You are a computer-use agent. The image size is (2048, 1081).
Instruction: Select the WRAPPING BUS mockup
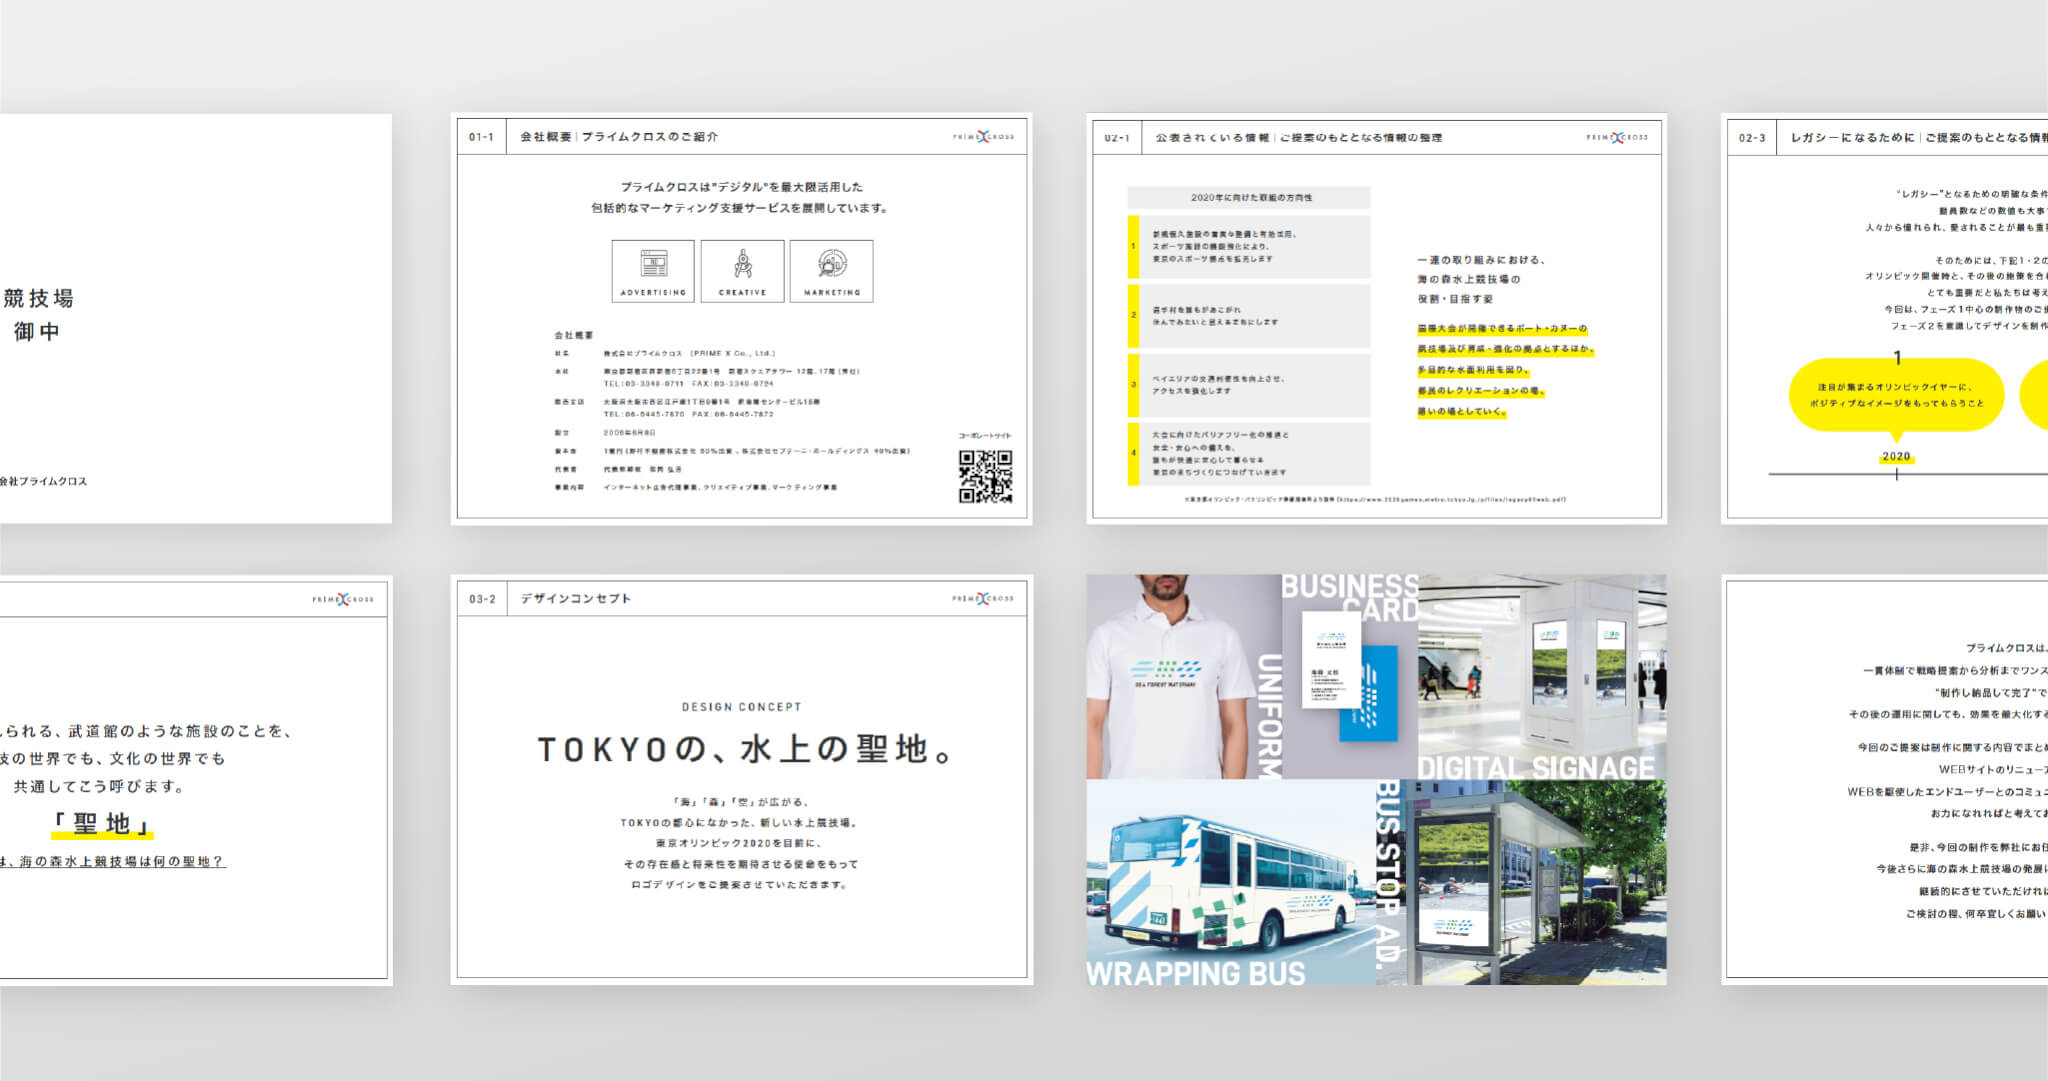[x=1231, y=883]
